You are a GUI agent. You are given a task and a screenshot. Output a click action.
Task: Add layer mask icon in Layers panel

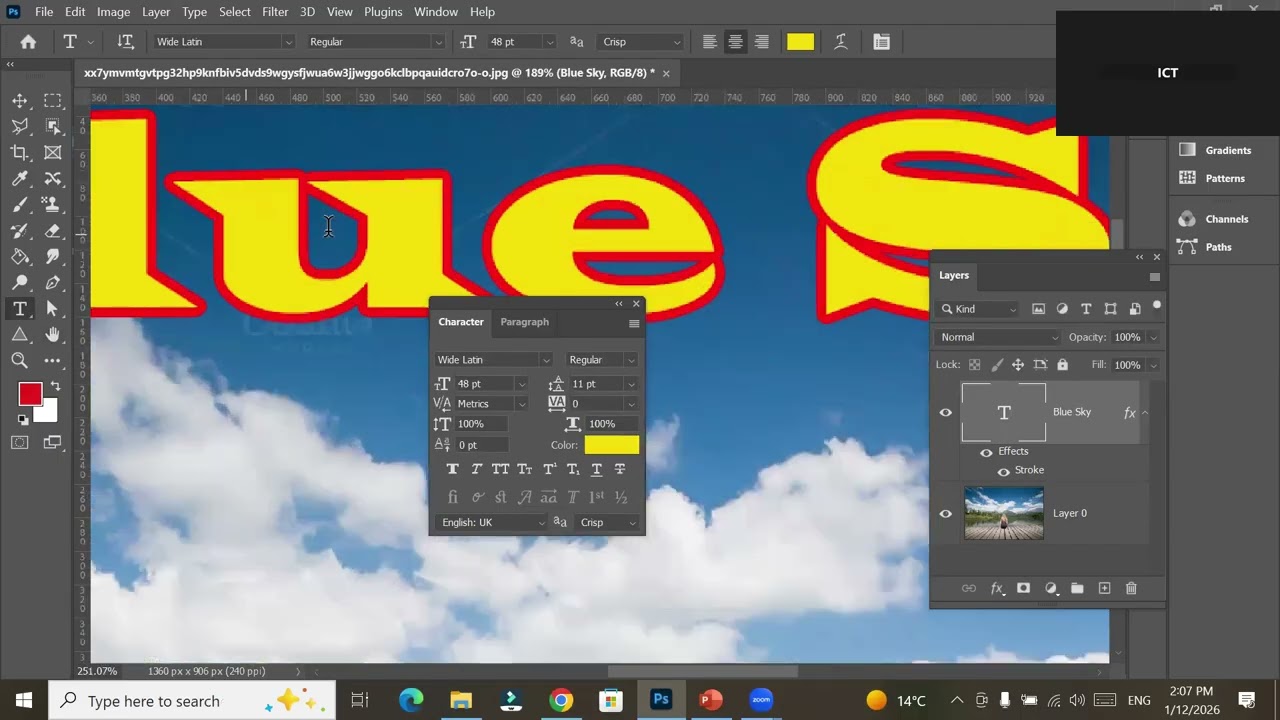pos(1023,589)
